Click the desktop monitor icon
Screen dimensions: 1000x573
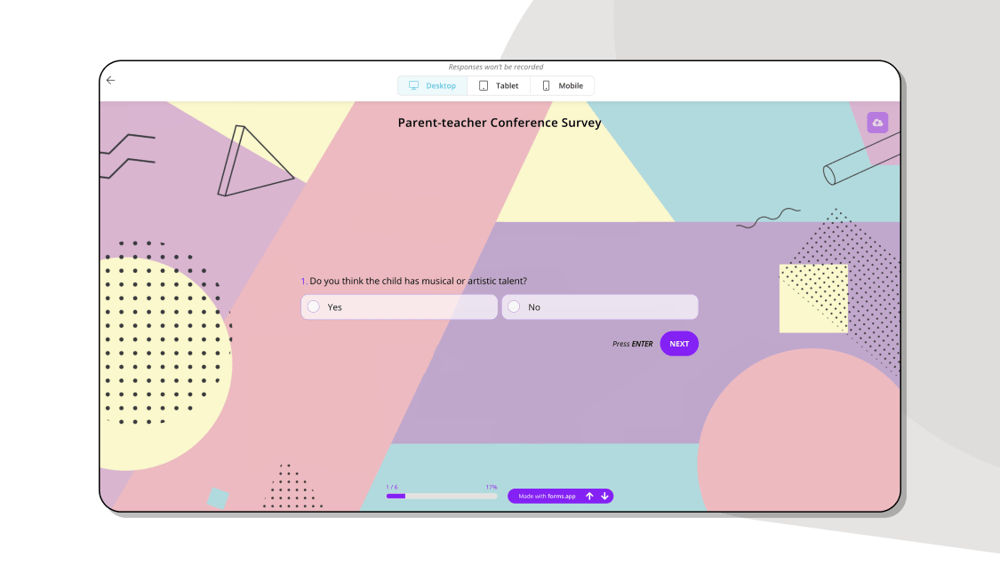[x=414, y=86]
